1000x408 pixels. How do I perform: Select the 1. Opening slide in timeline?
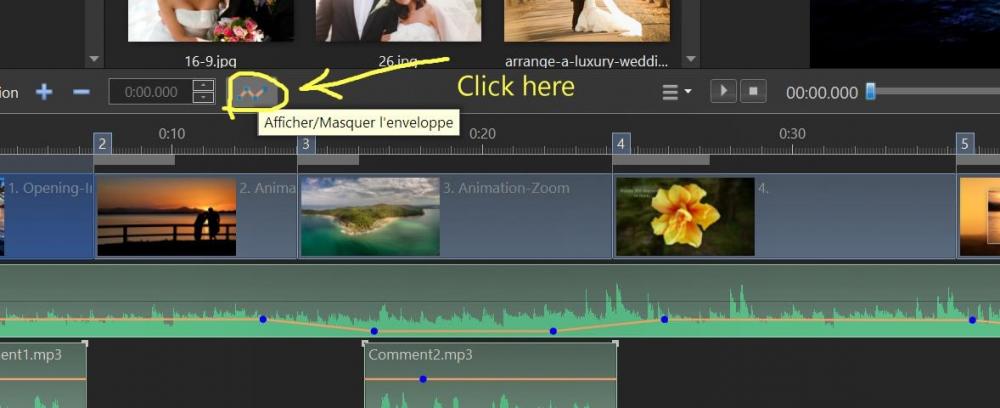(x=47, y=217)
